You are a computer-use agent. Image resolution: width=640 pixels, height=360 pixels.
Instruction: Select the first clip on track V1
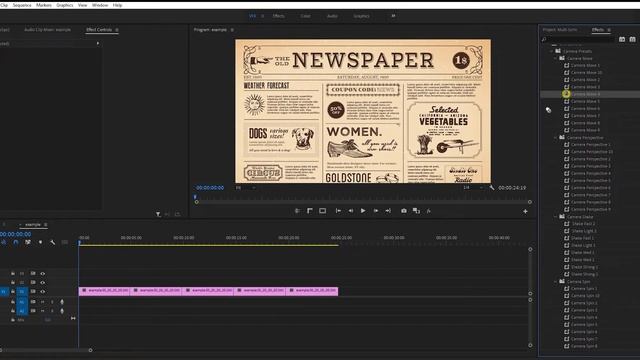[x=104, y=291]
